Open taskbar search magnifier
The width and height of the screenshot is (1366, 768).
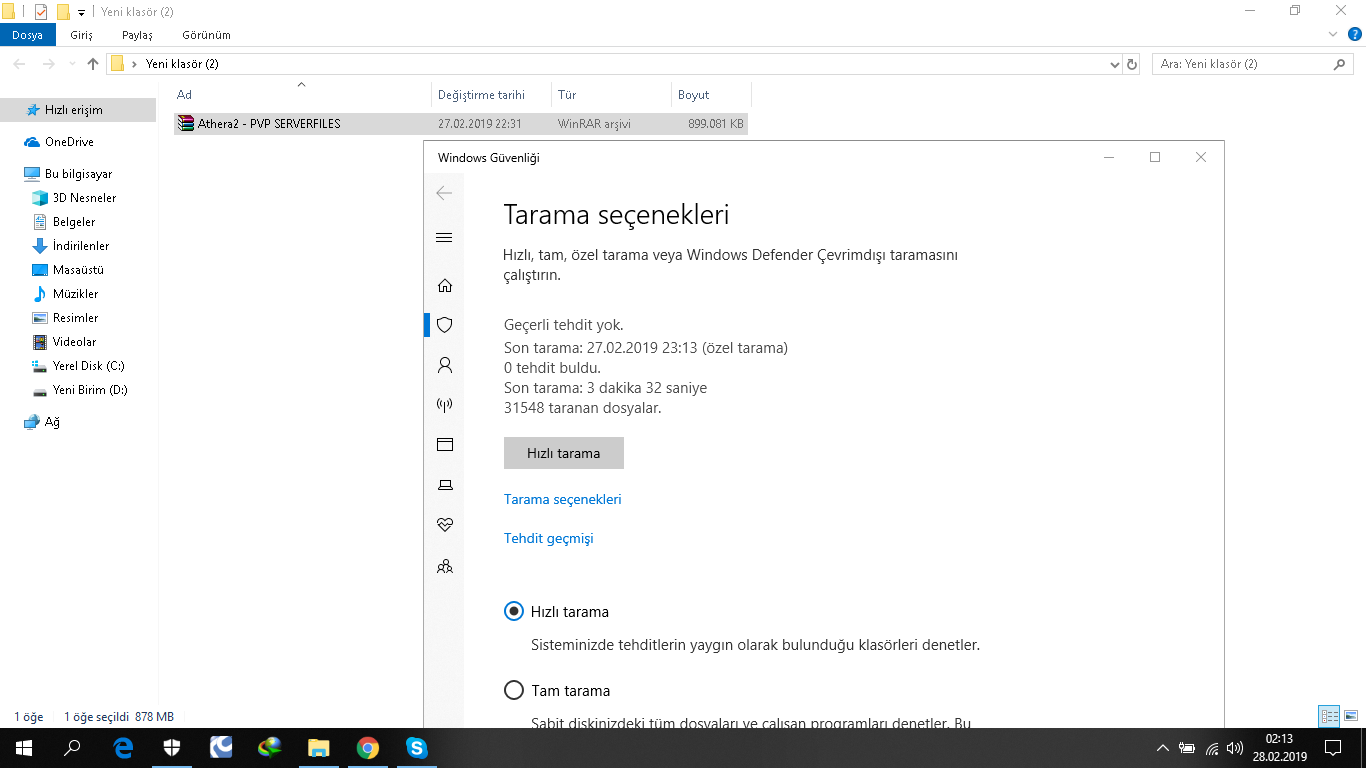click(72, 748)
